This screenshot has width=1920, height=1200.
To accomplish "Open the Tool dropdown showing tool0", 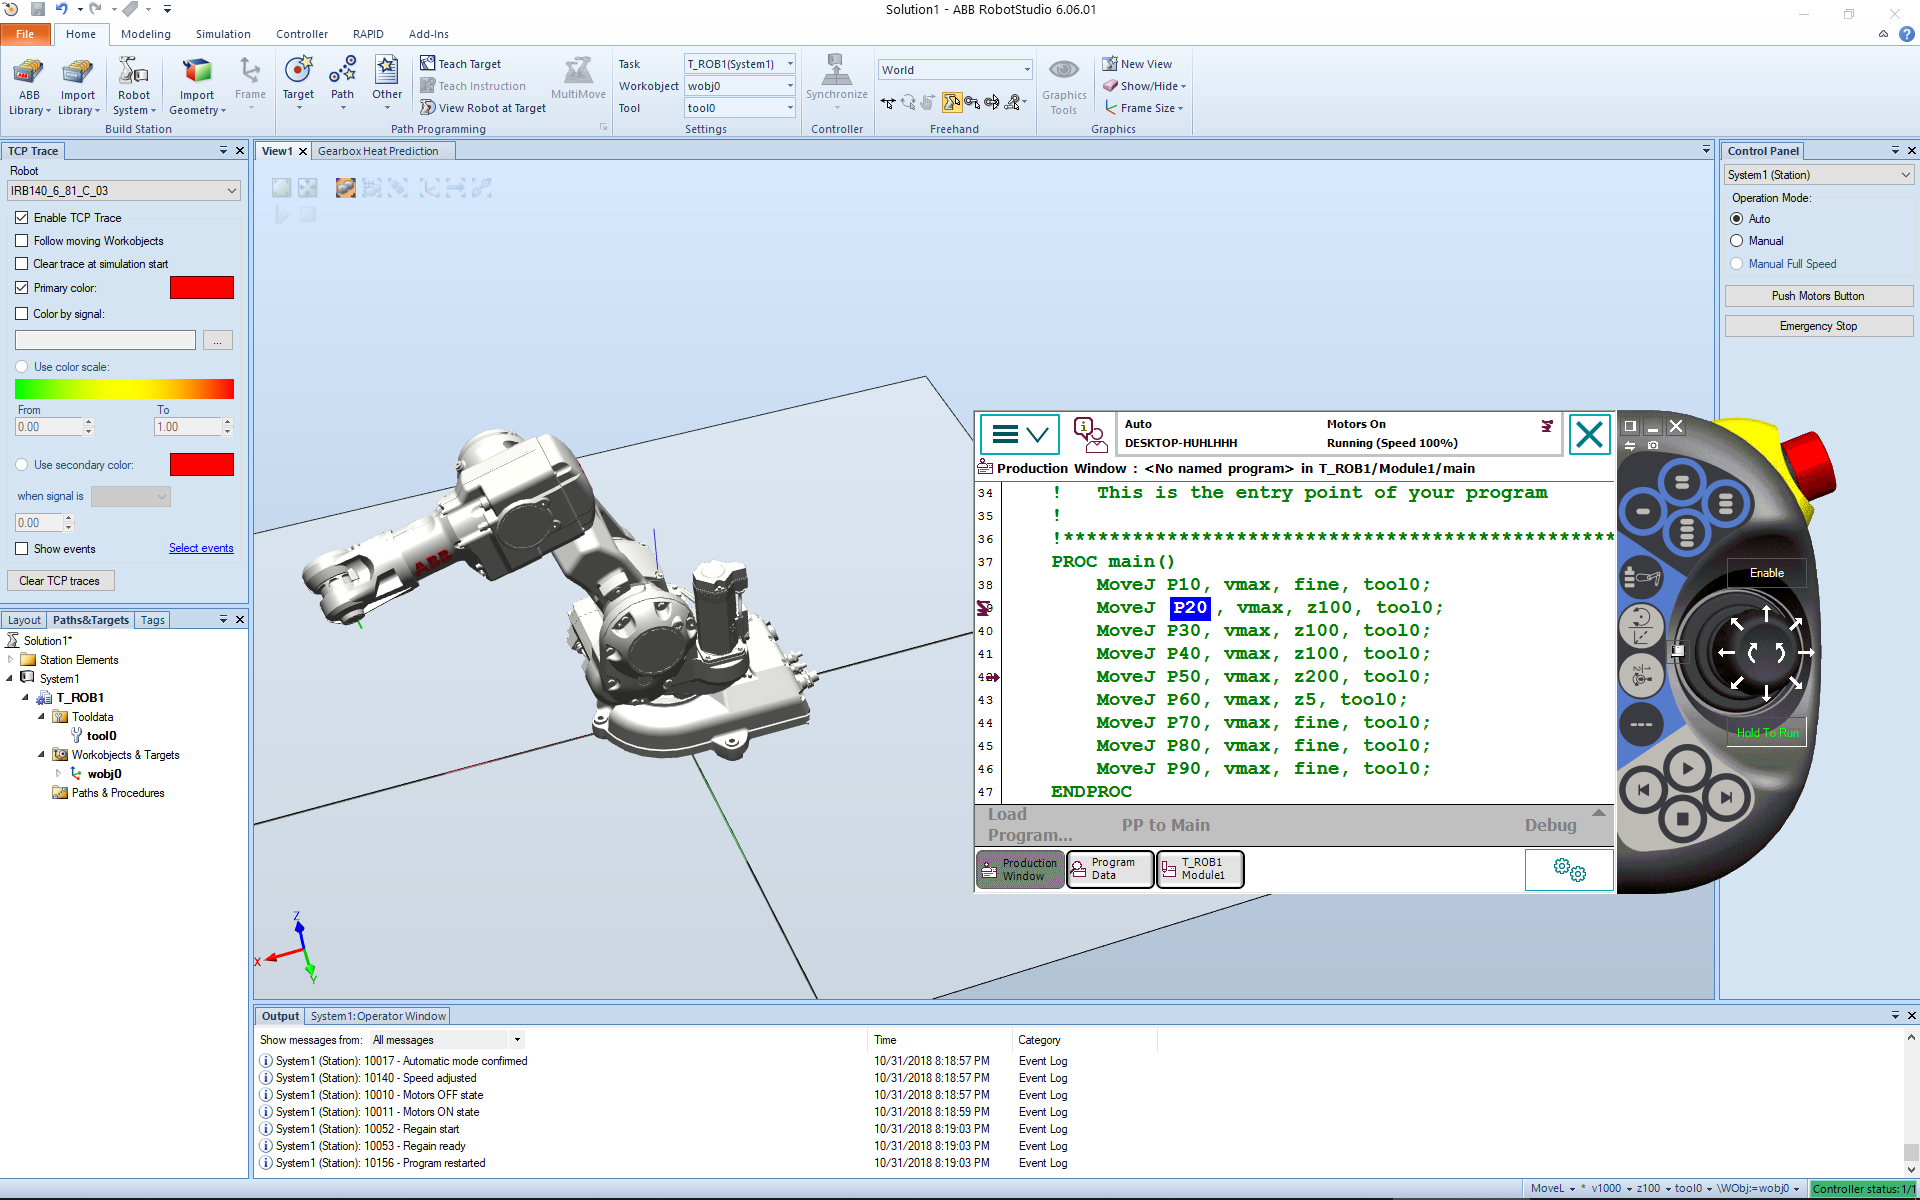I will coord(738,107).
